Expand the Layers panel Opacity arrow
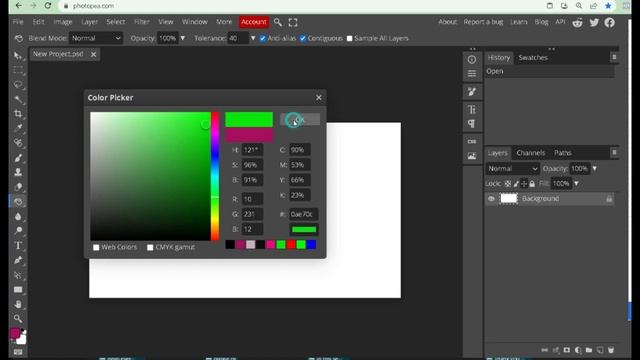Viewport: 640px width, 360px height. coord(594,169)
